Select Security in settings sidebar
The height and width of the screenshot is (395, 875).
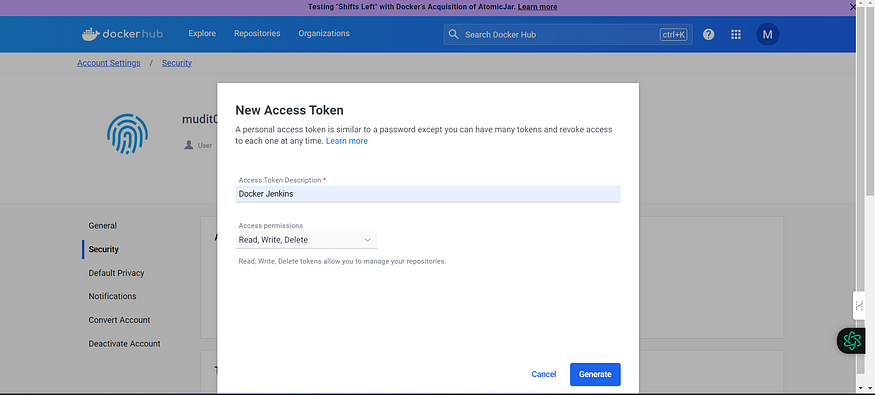tap(104, 249)
